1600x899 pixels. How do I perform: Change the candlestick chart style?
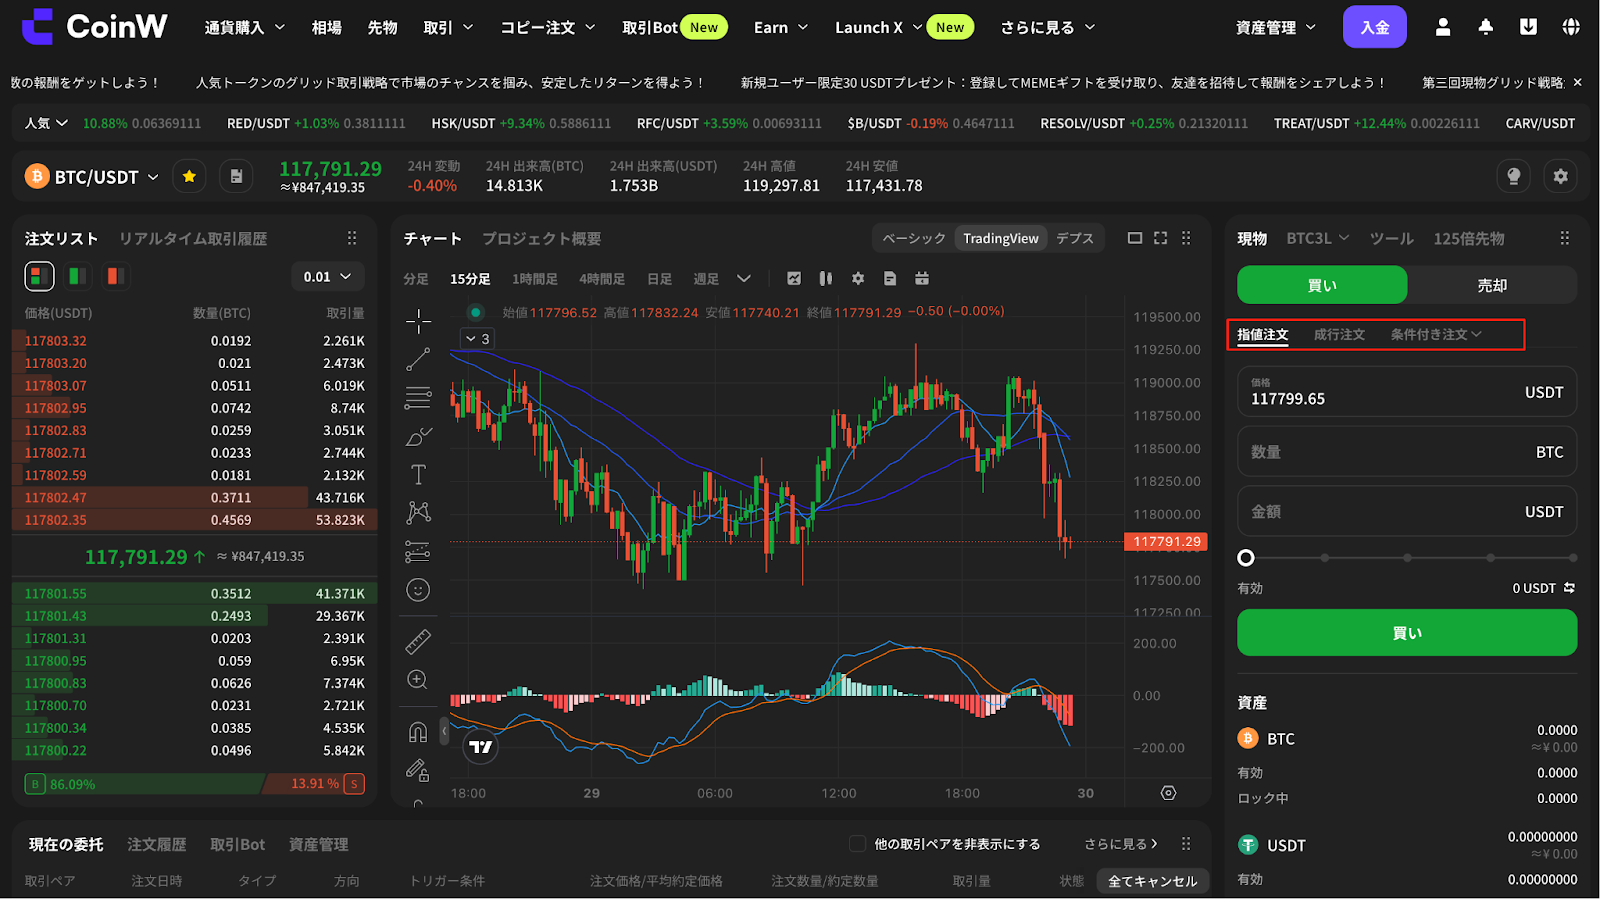tap(826, 279)
